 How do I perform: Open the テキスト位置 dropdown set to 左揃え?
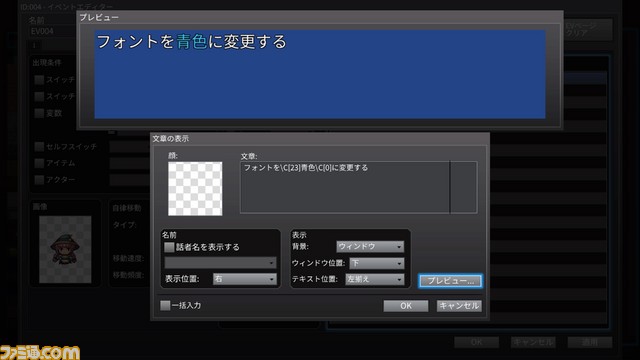[x=374, y=279]
